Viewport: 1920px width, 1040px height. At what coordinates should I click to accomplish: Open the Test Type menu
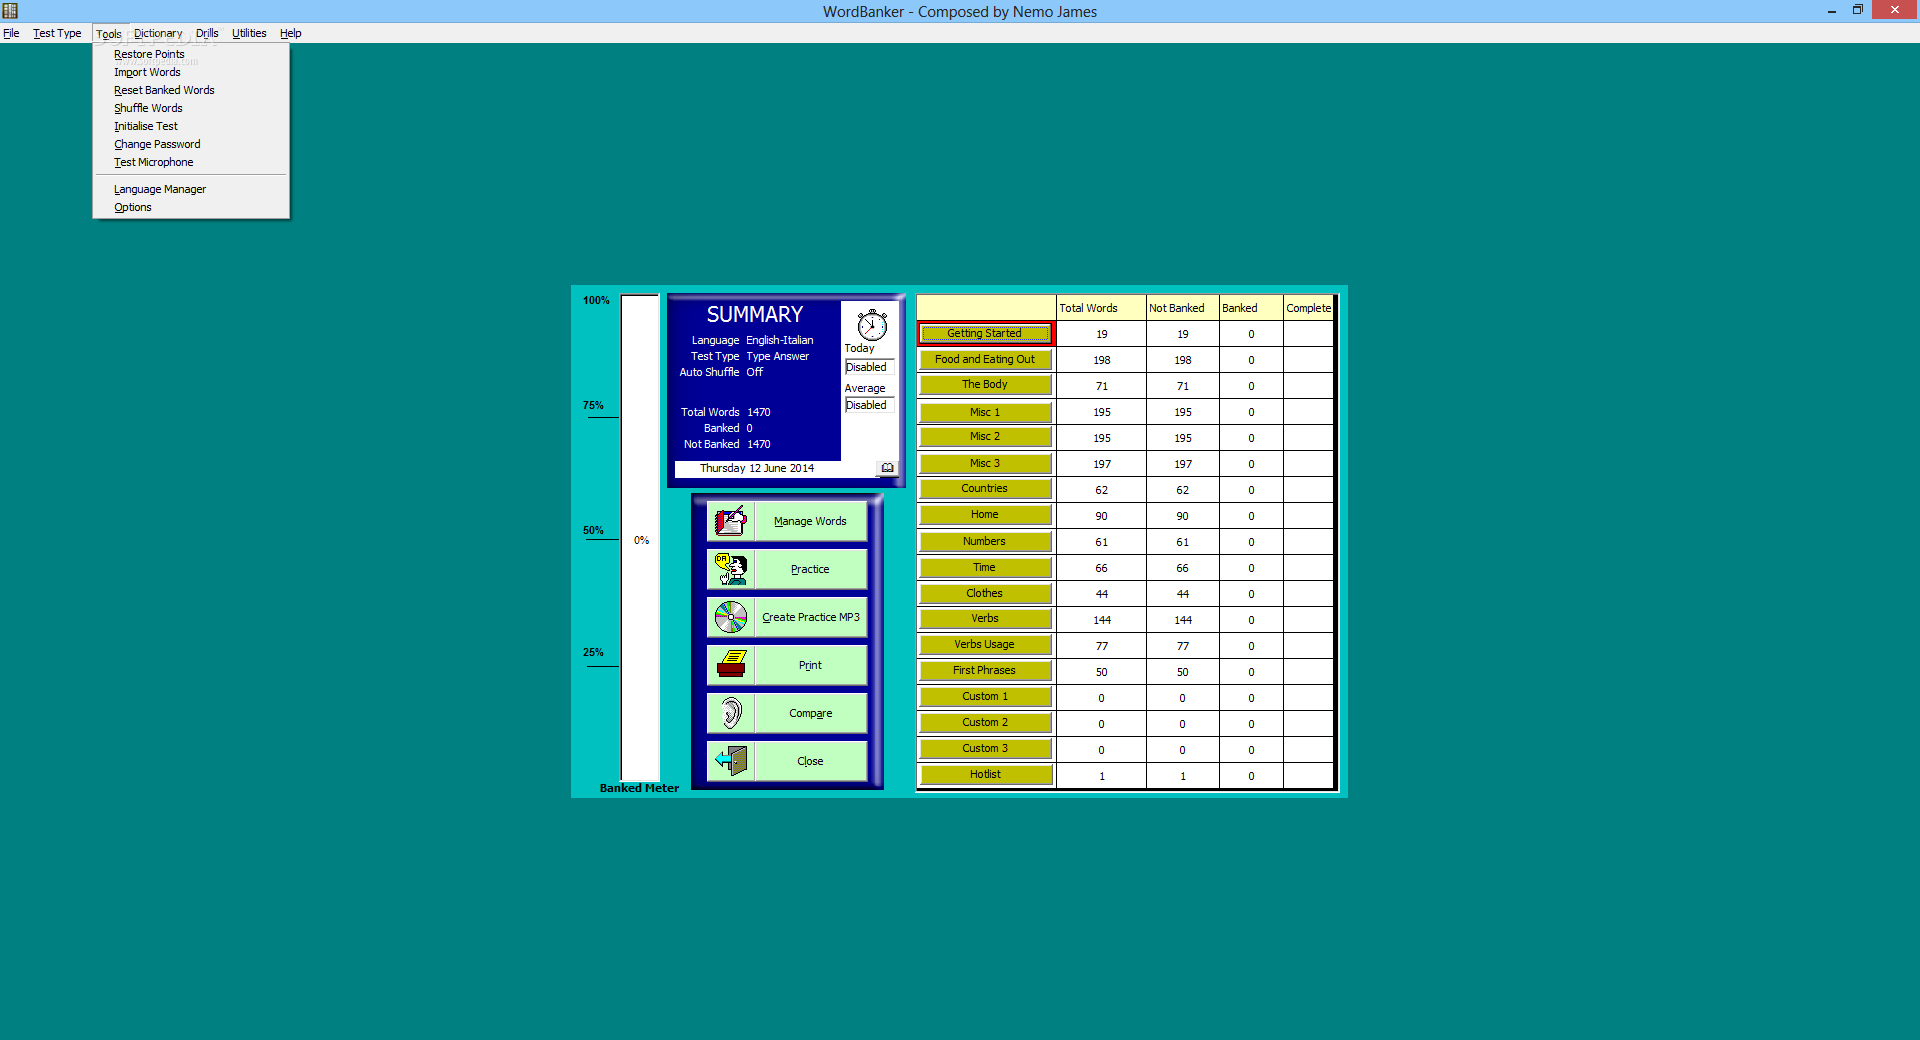[57, 33]
